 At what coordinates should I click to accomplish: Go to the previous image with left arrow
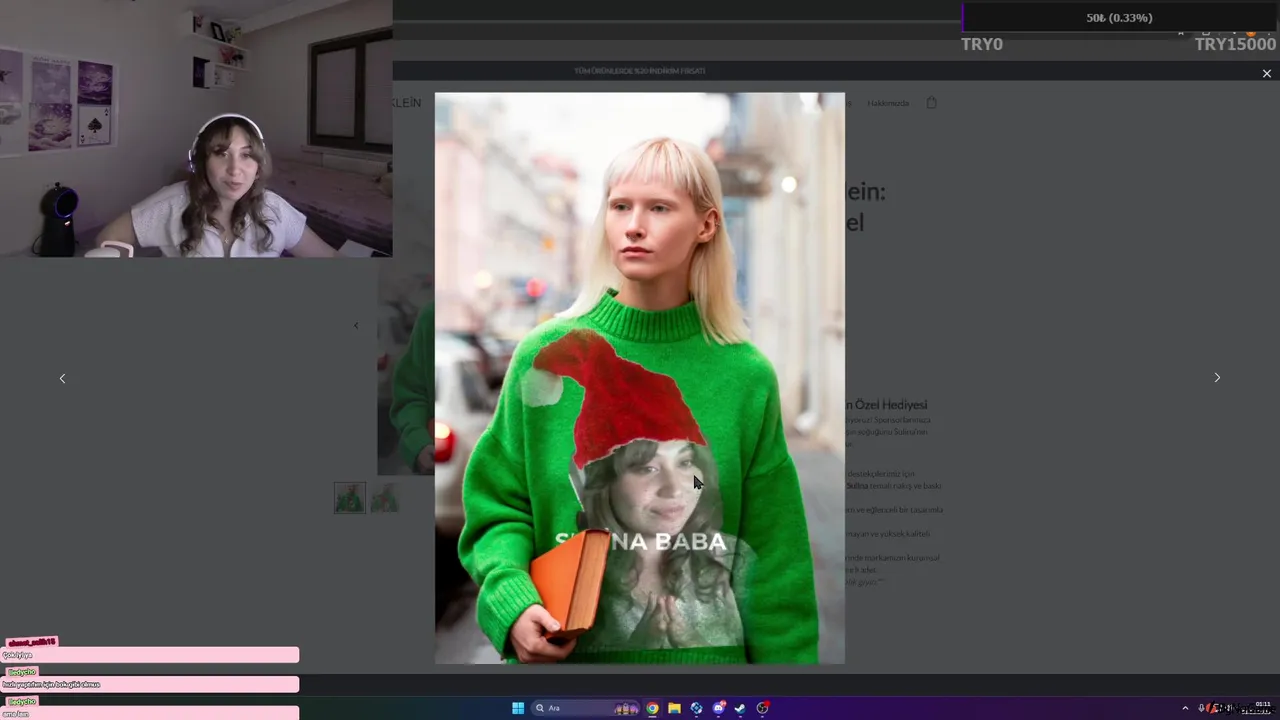click(x=62, y=378)
